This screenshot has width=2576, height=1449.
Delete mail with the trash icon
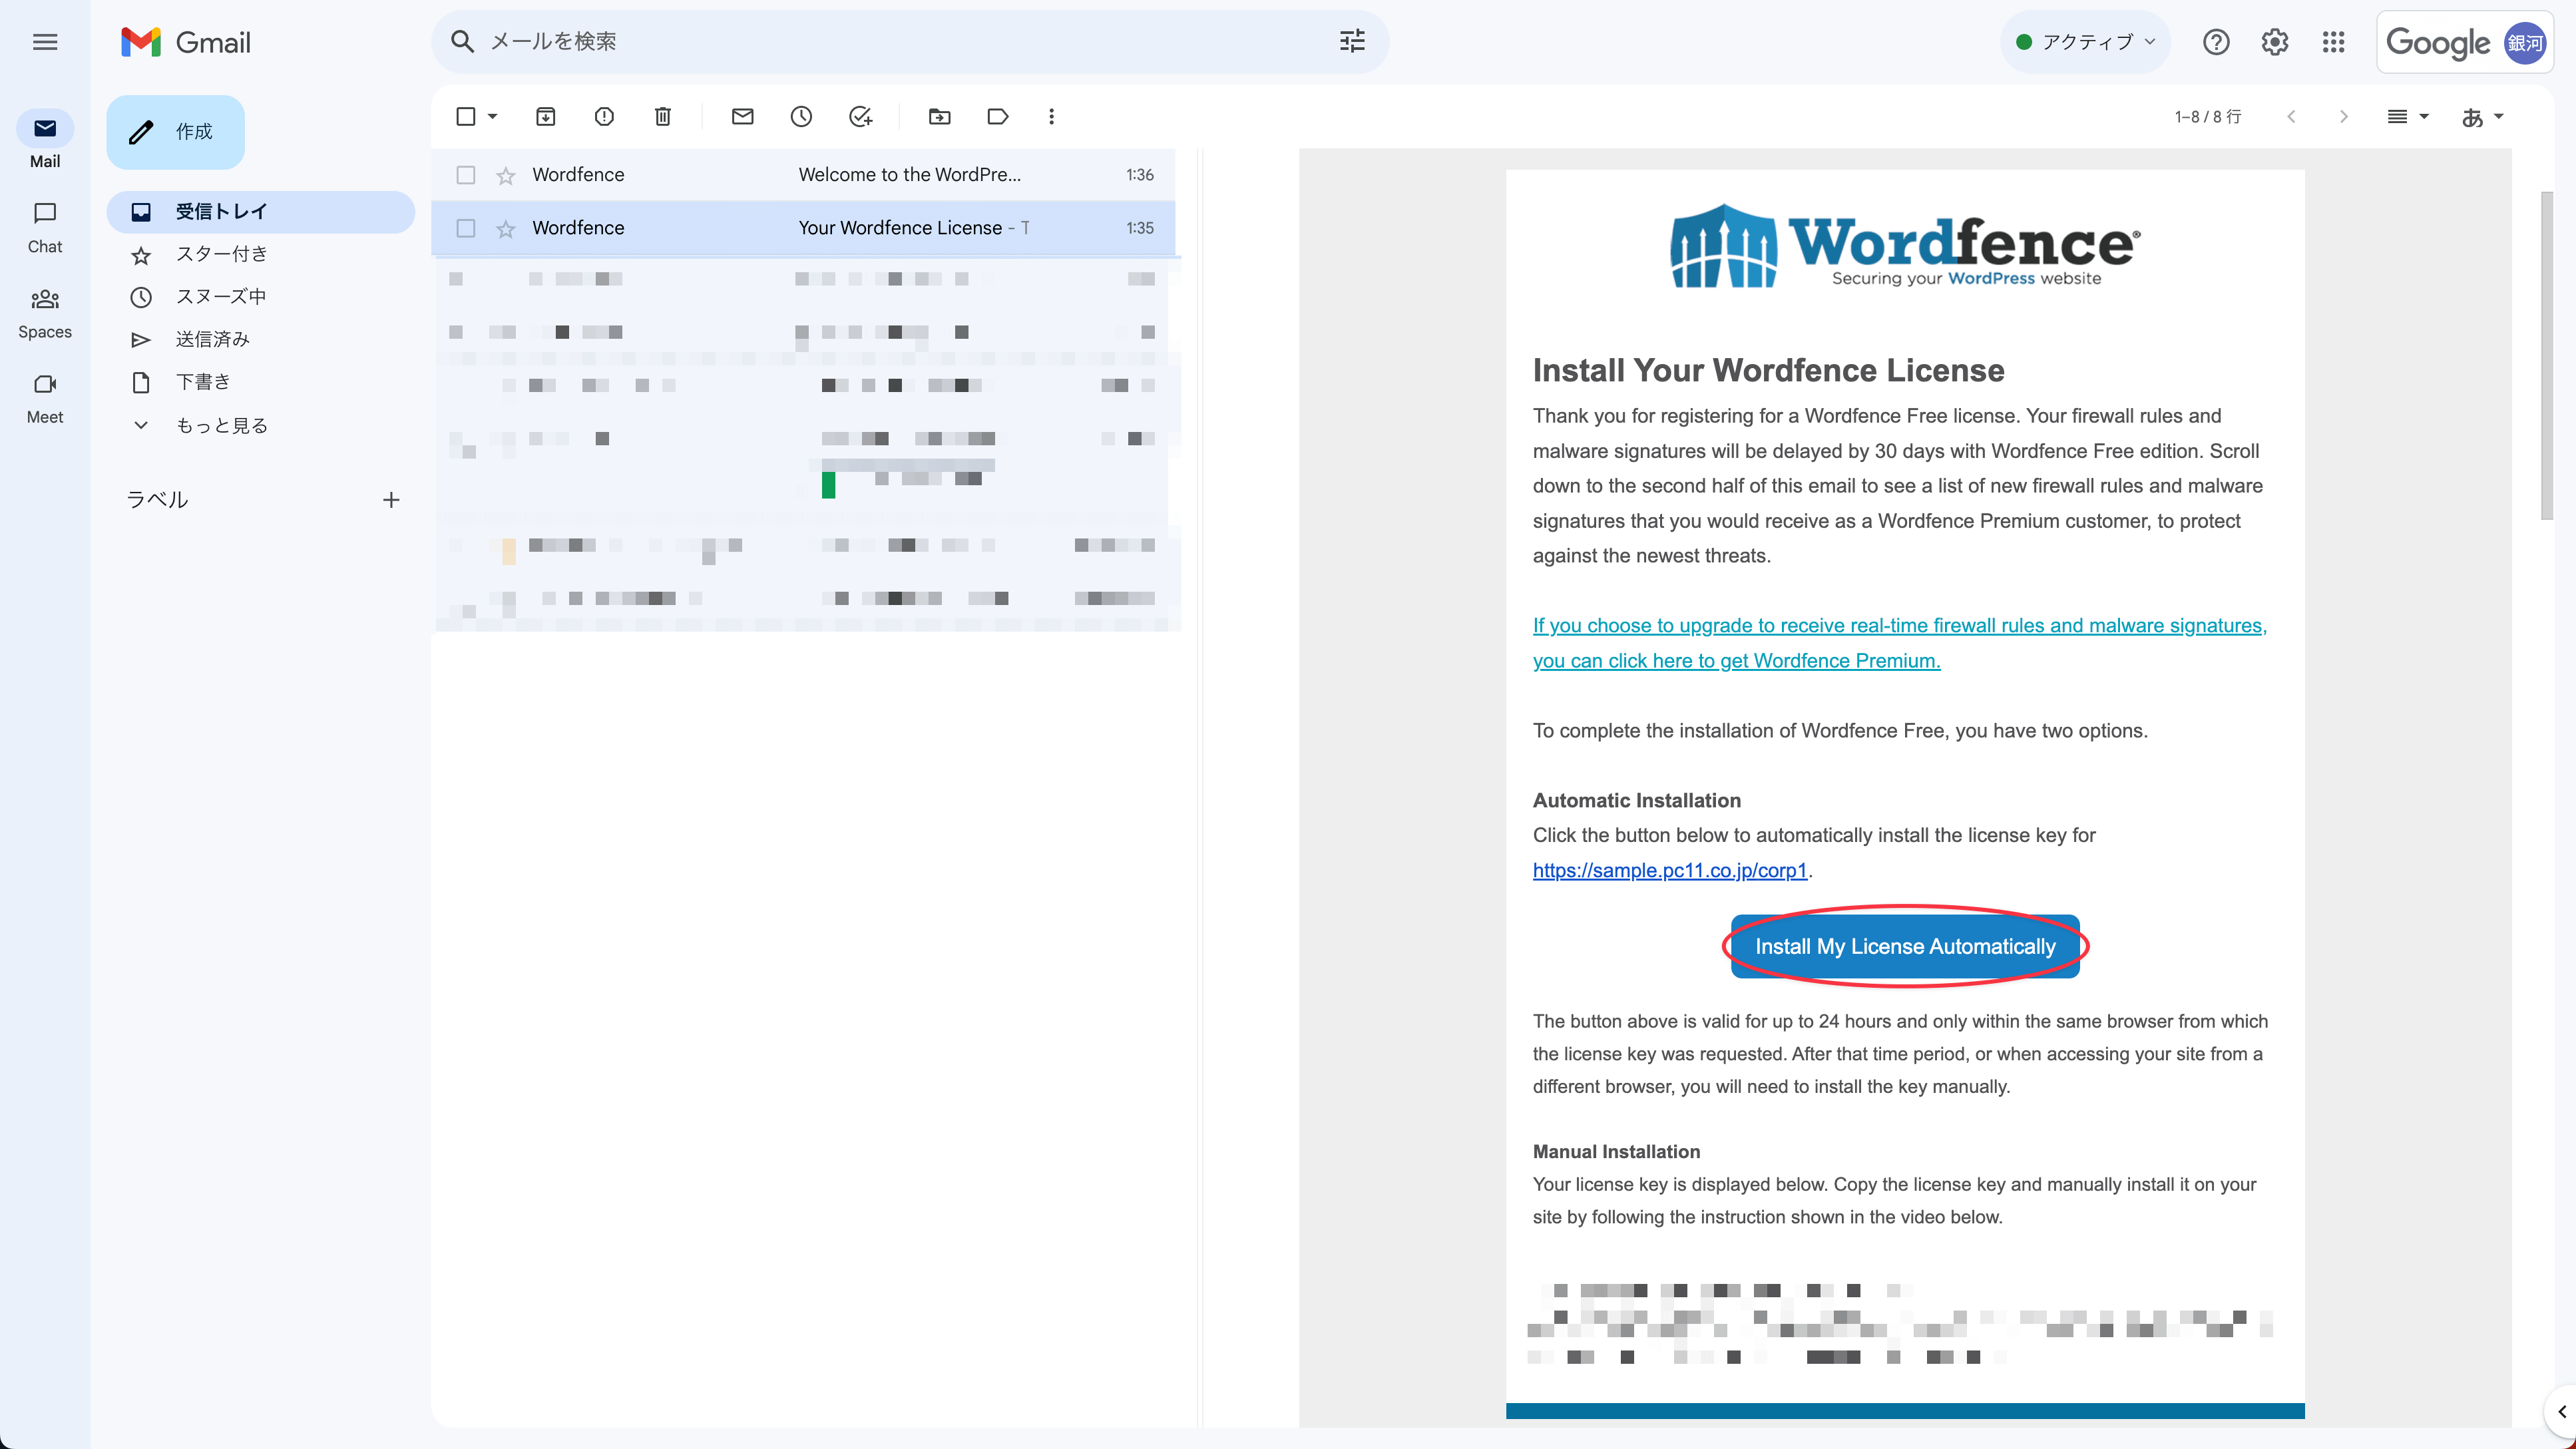(x=662, y=117)
